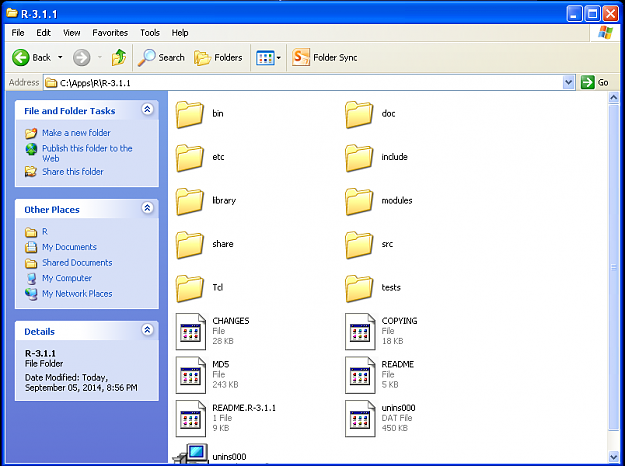Click the scrollbar up arrow

tap(614, 97)
